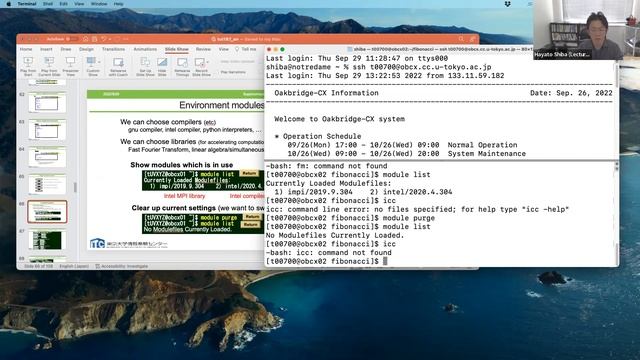Open the Transitions tab
Image resolution: width=640 pixels, height=360 pixels.
click(113, 49)
